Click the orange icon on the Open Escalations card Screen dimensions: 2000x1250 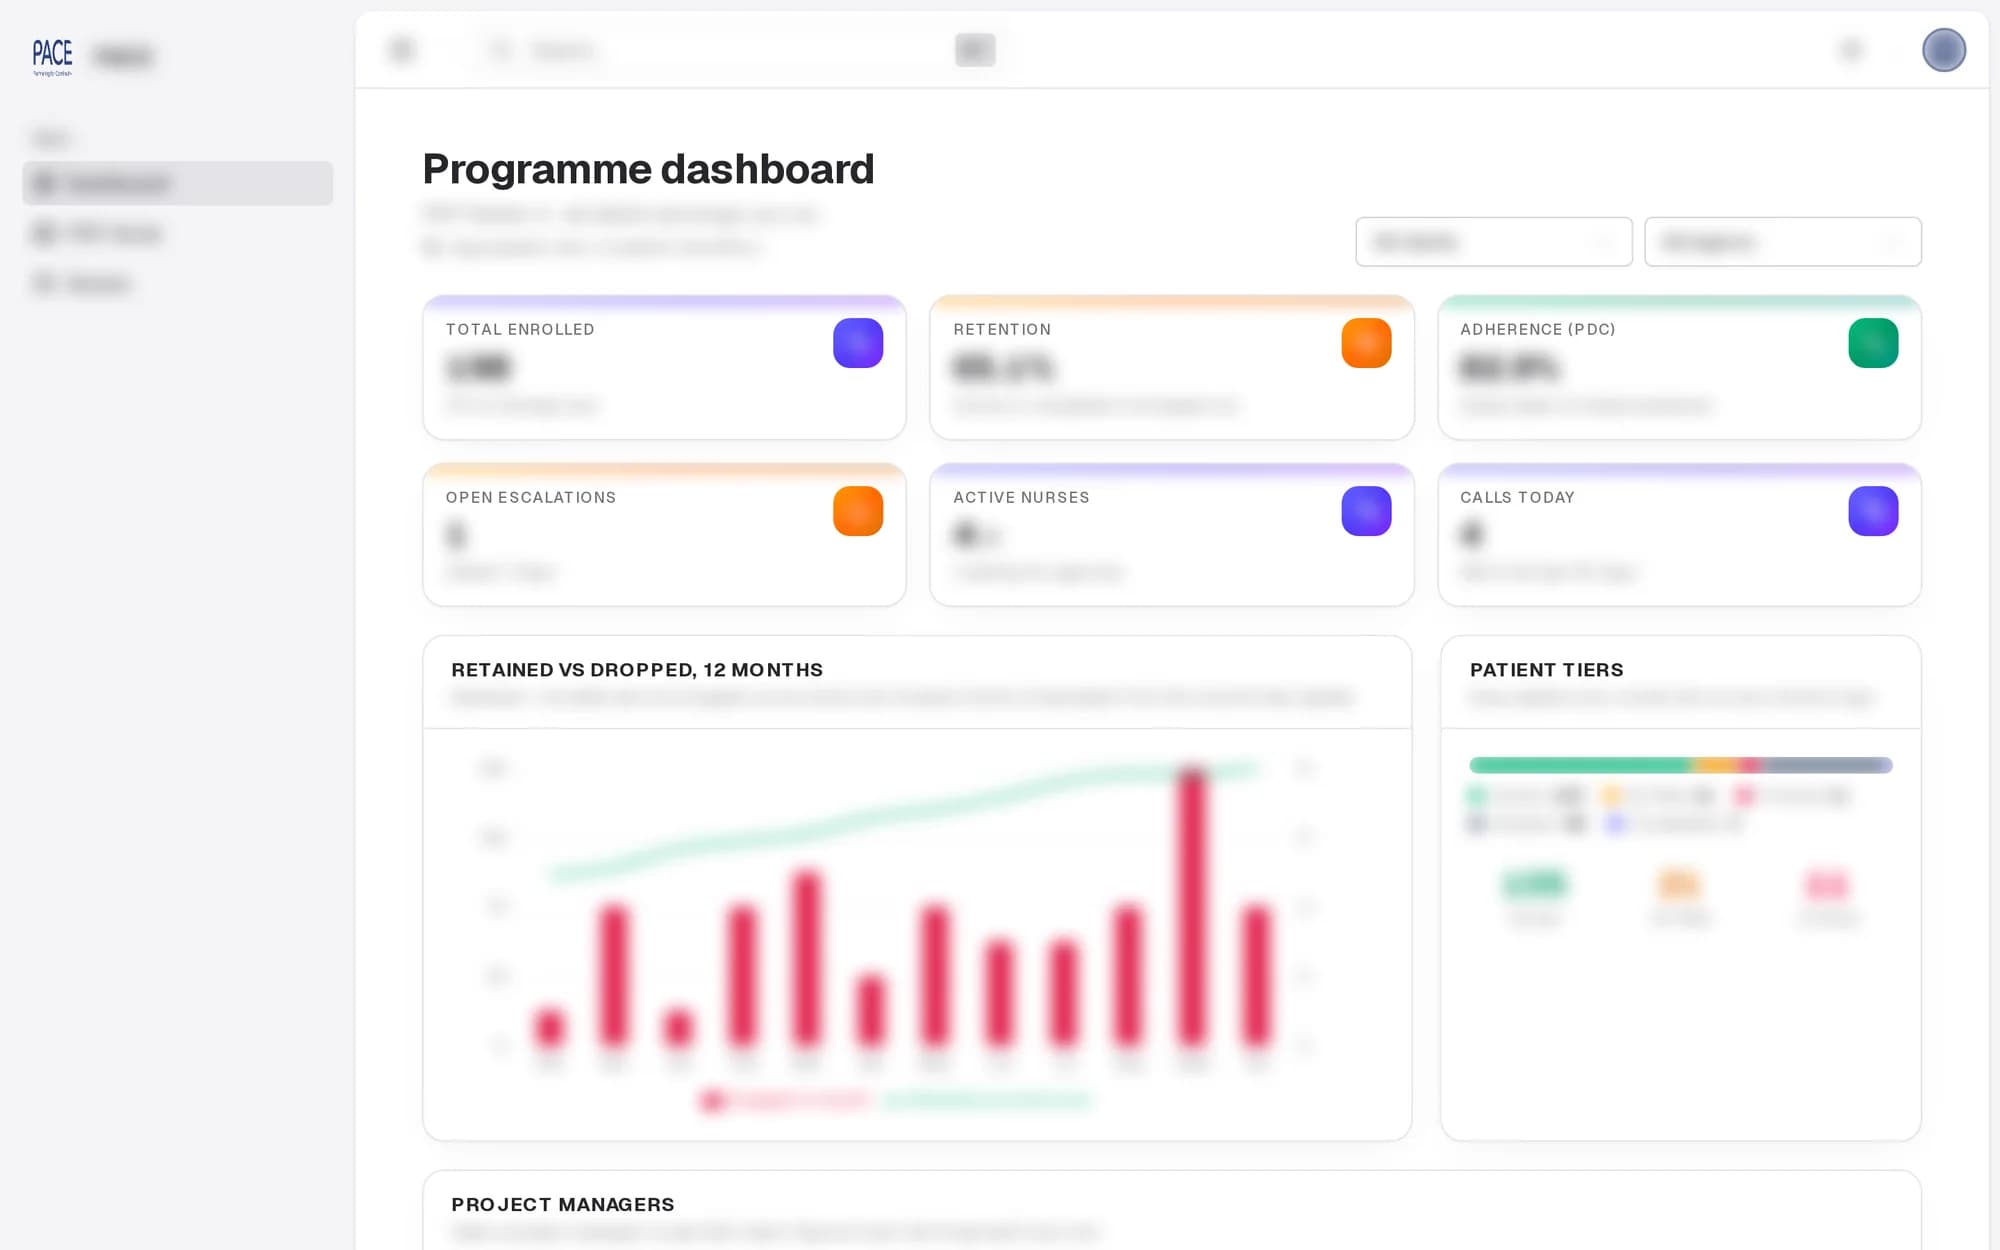click(858, 511)
